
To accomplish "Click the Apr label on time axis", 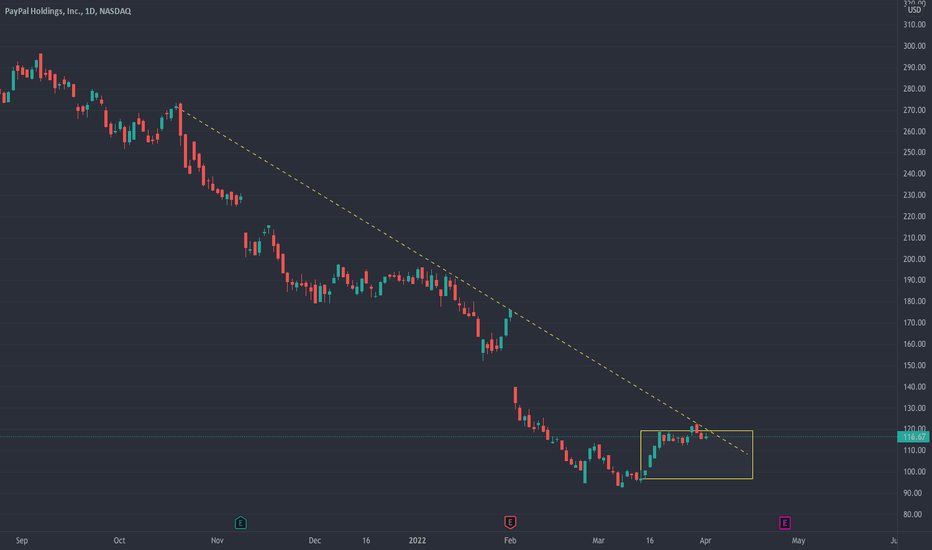I will tap(705, 540).
